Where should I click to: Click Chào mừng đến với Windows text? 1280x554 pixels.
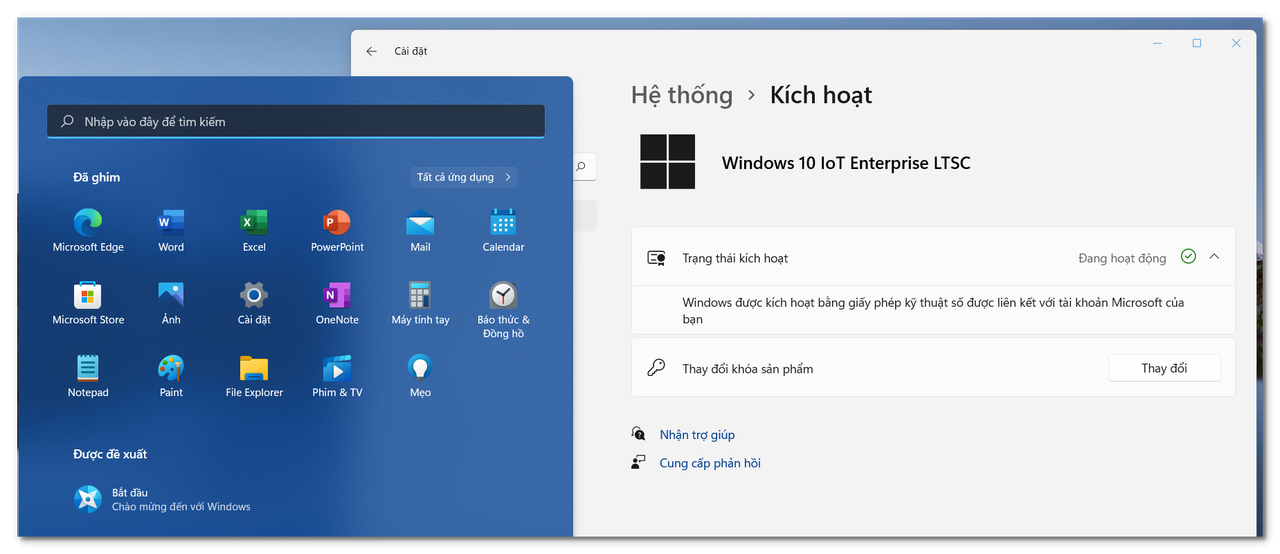[181, 507]
